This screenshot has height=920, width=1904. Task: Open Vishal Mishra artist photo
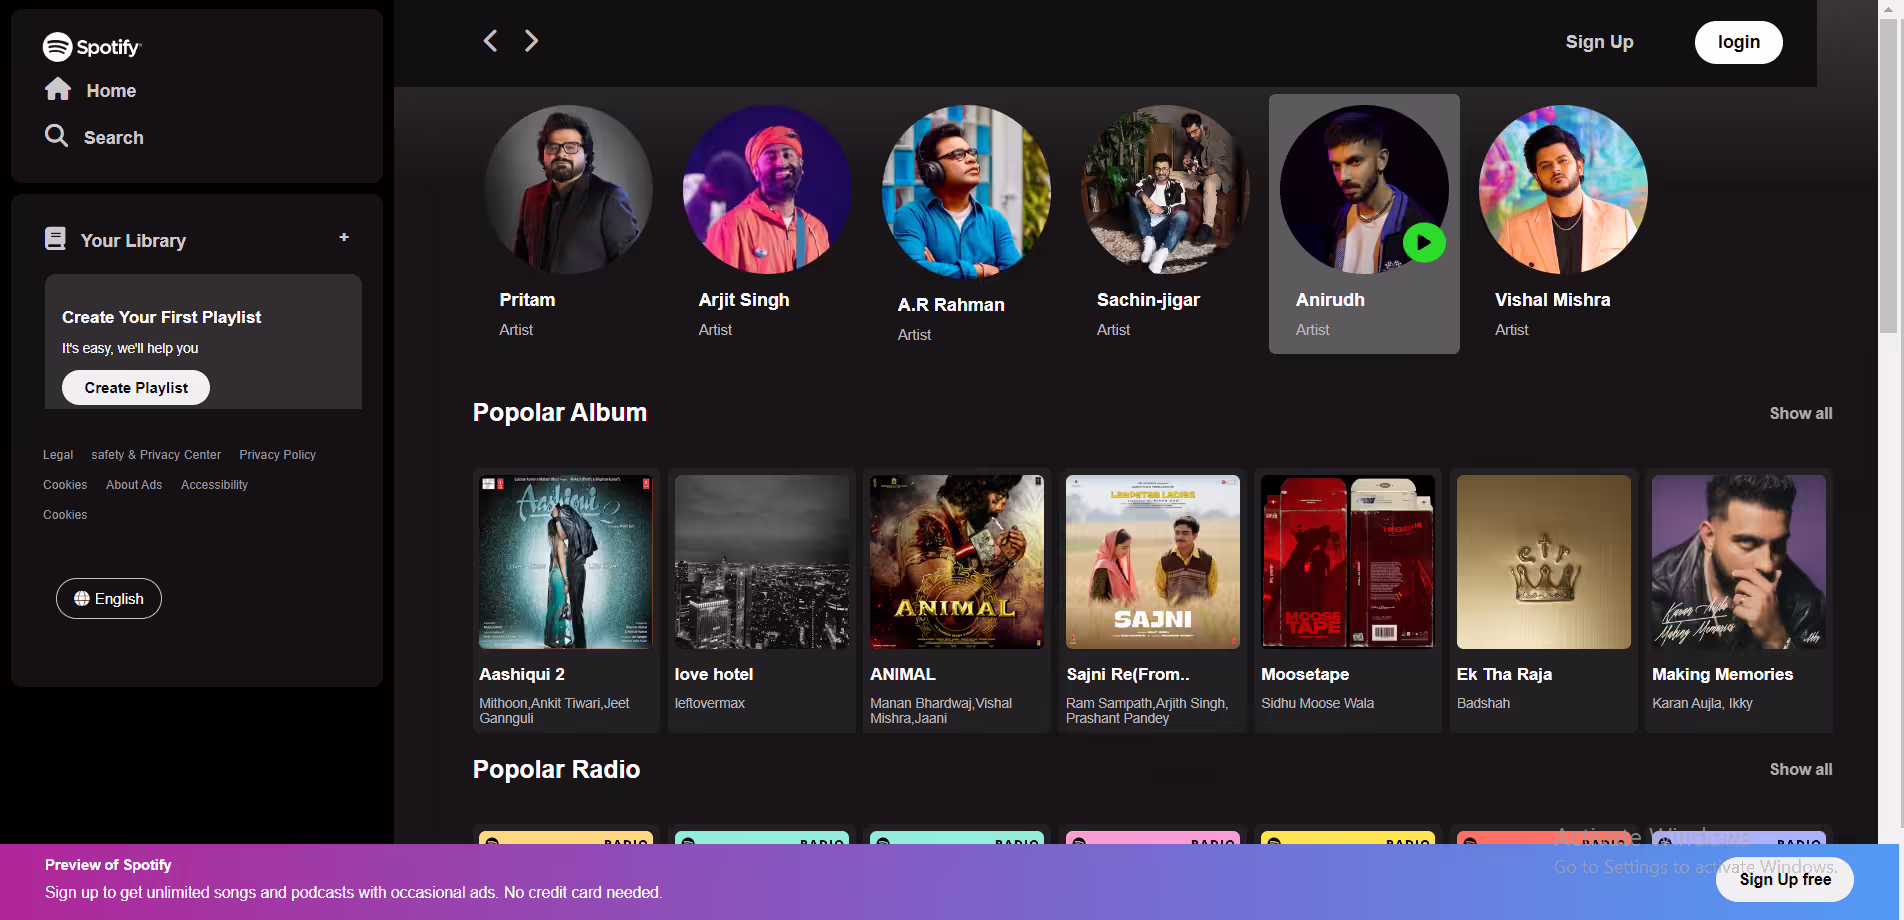click(x=1563, y=189)
